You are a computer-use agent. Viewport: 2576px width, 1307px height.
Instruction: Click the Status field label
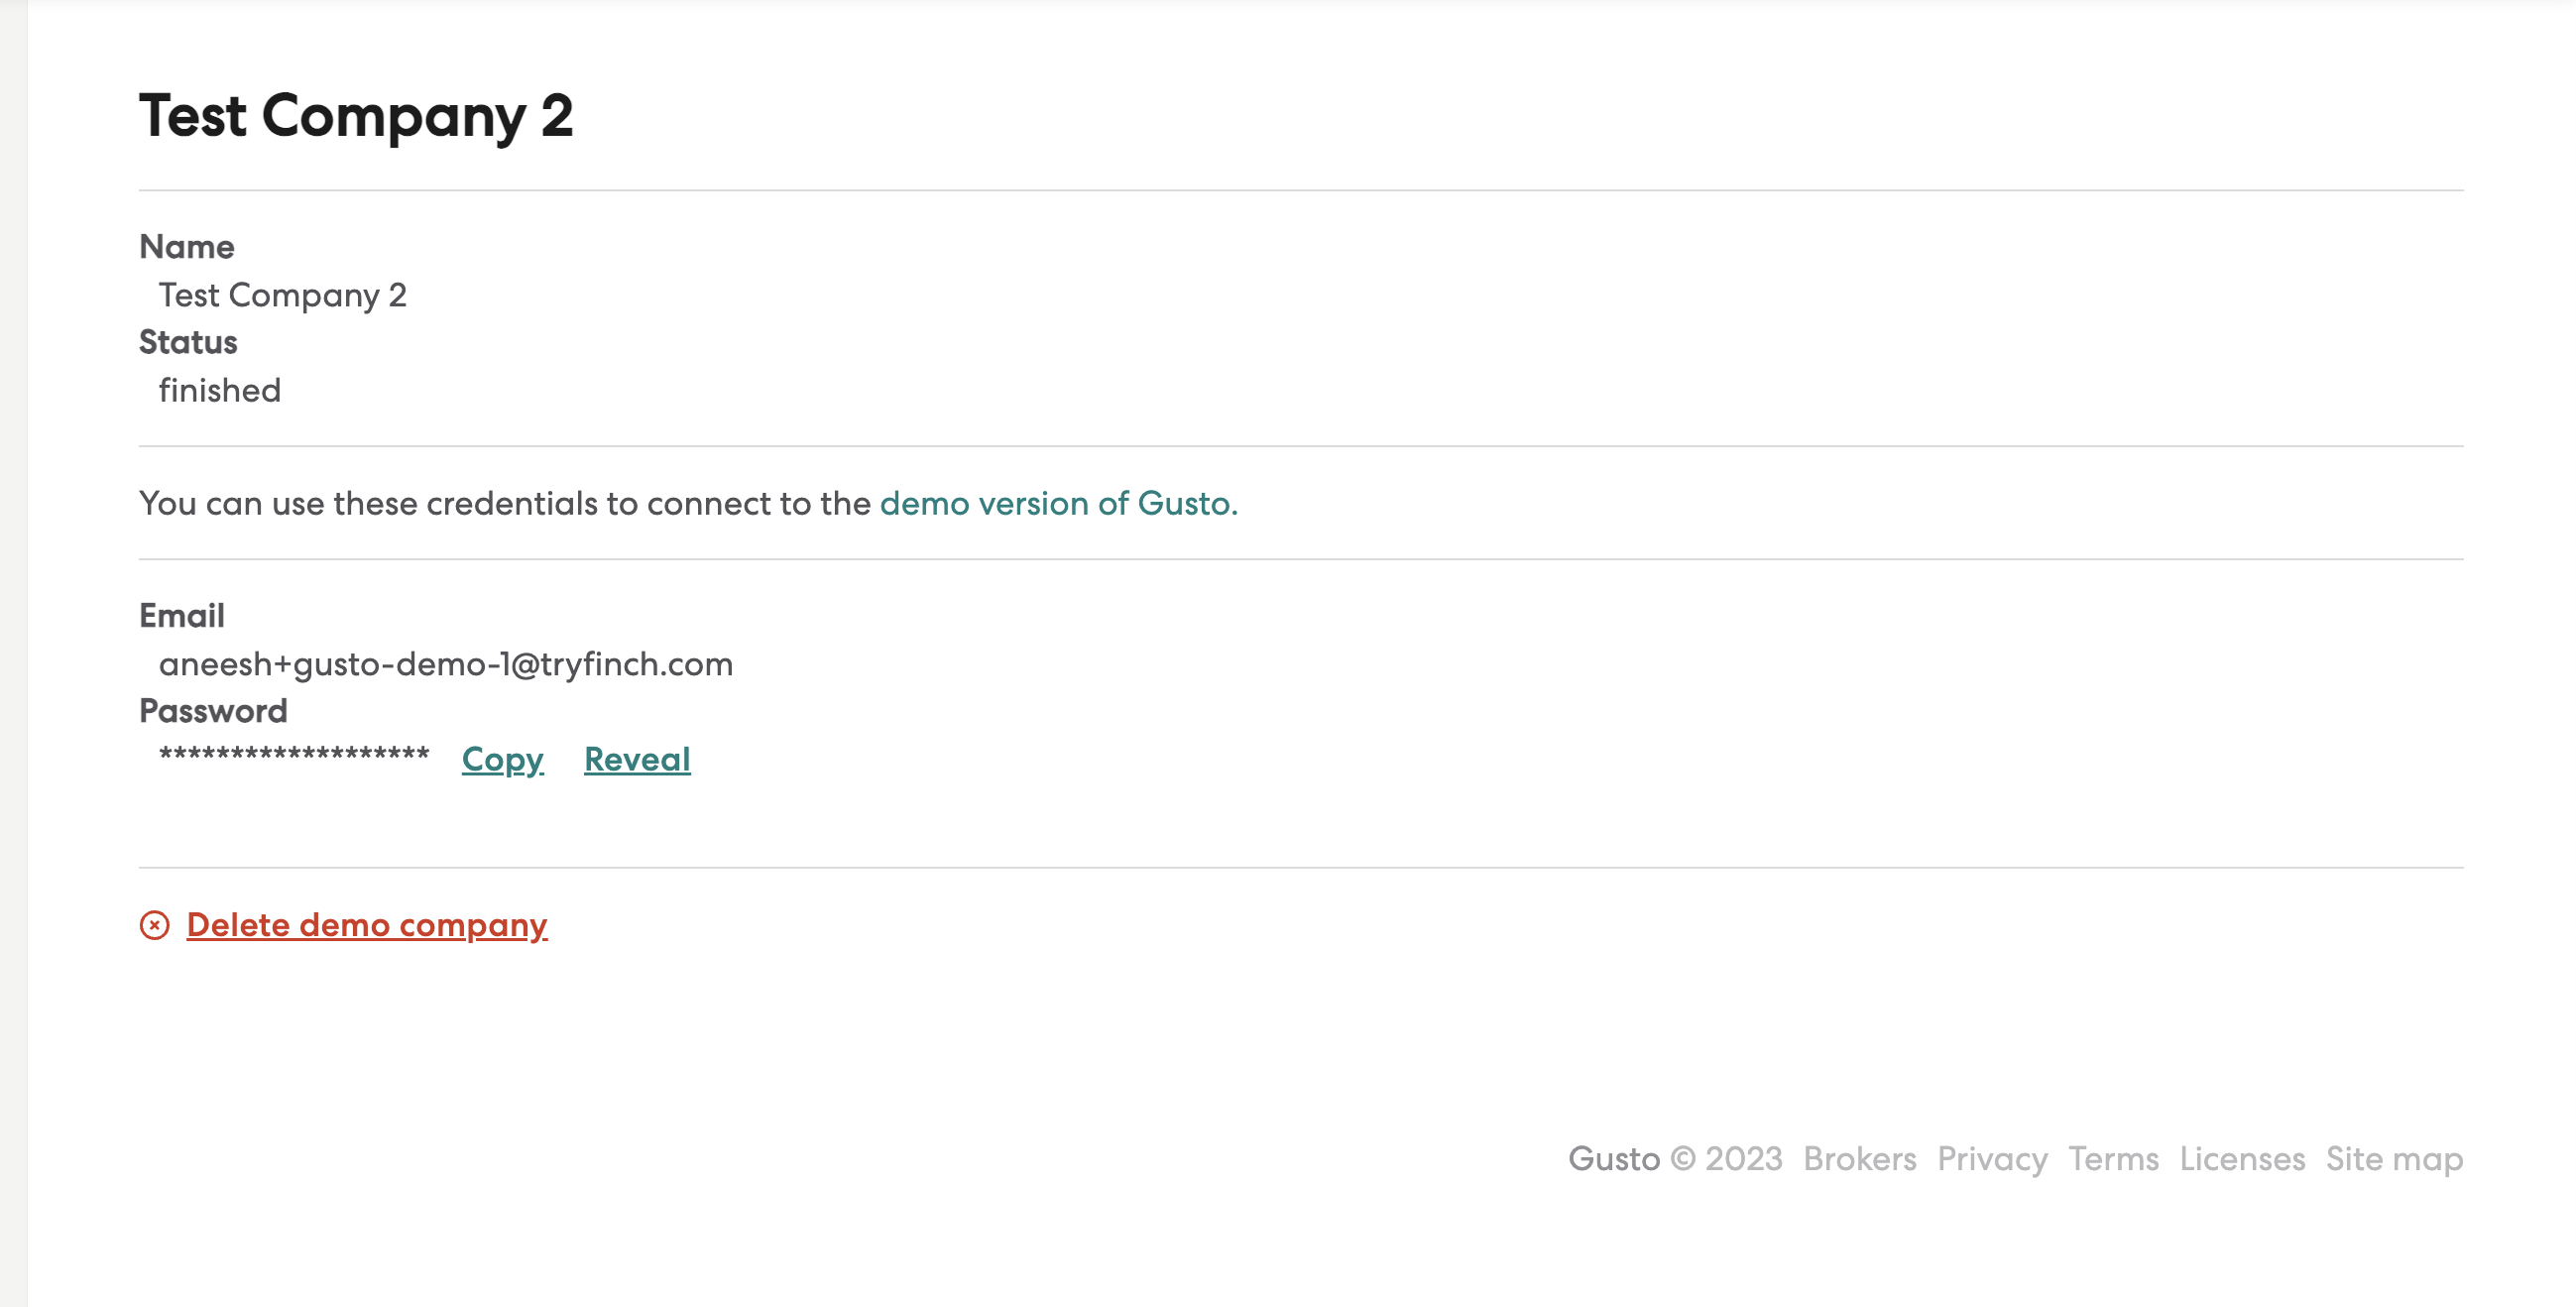[188, 342]
